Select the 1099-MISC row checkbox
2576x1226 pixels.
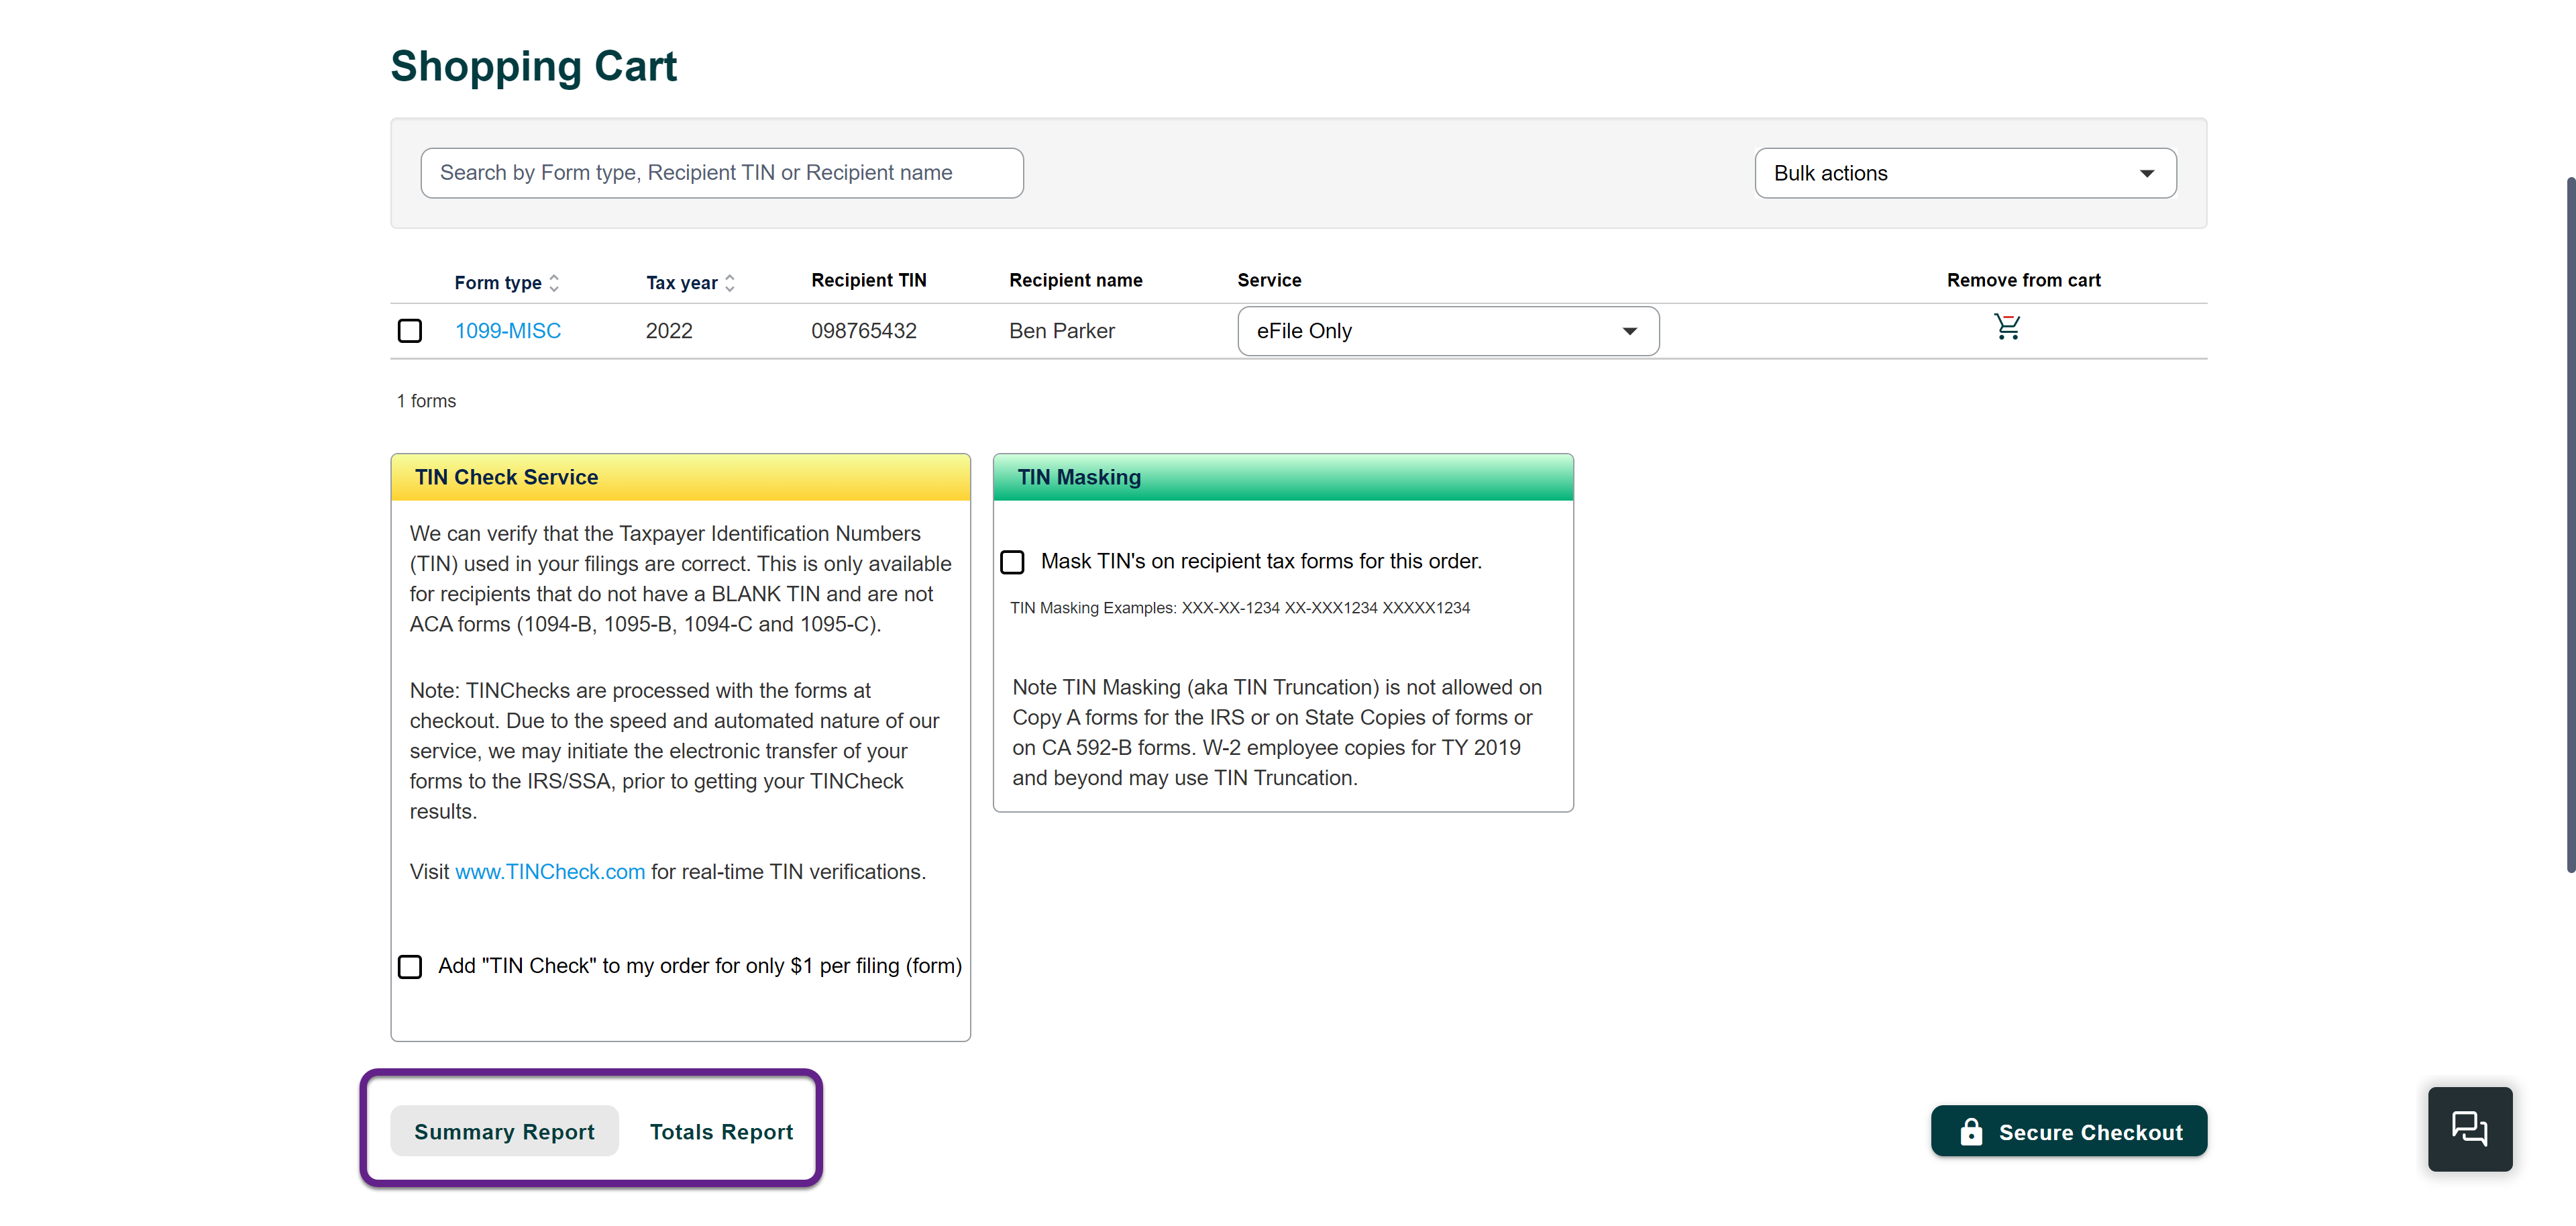coord(410,331)
